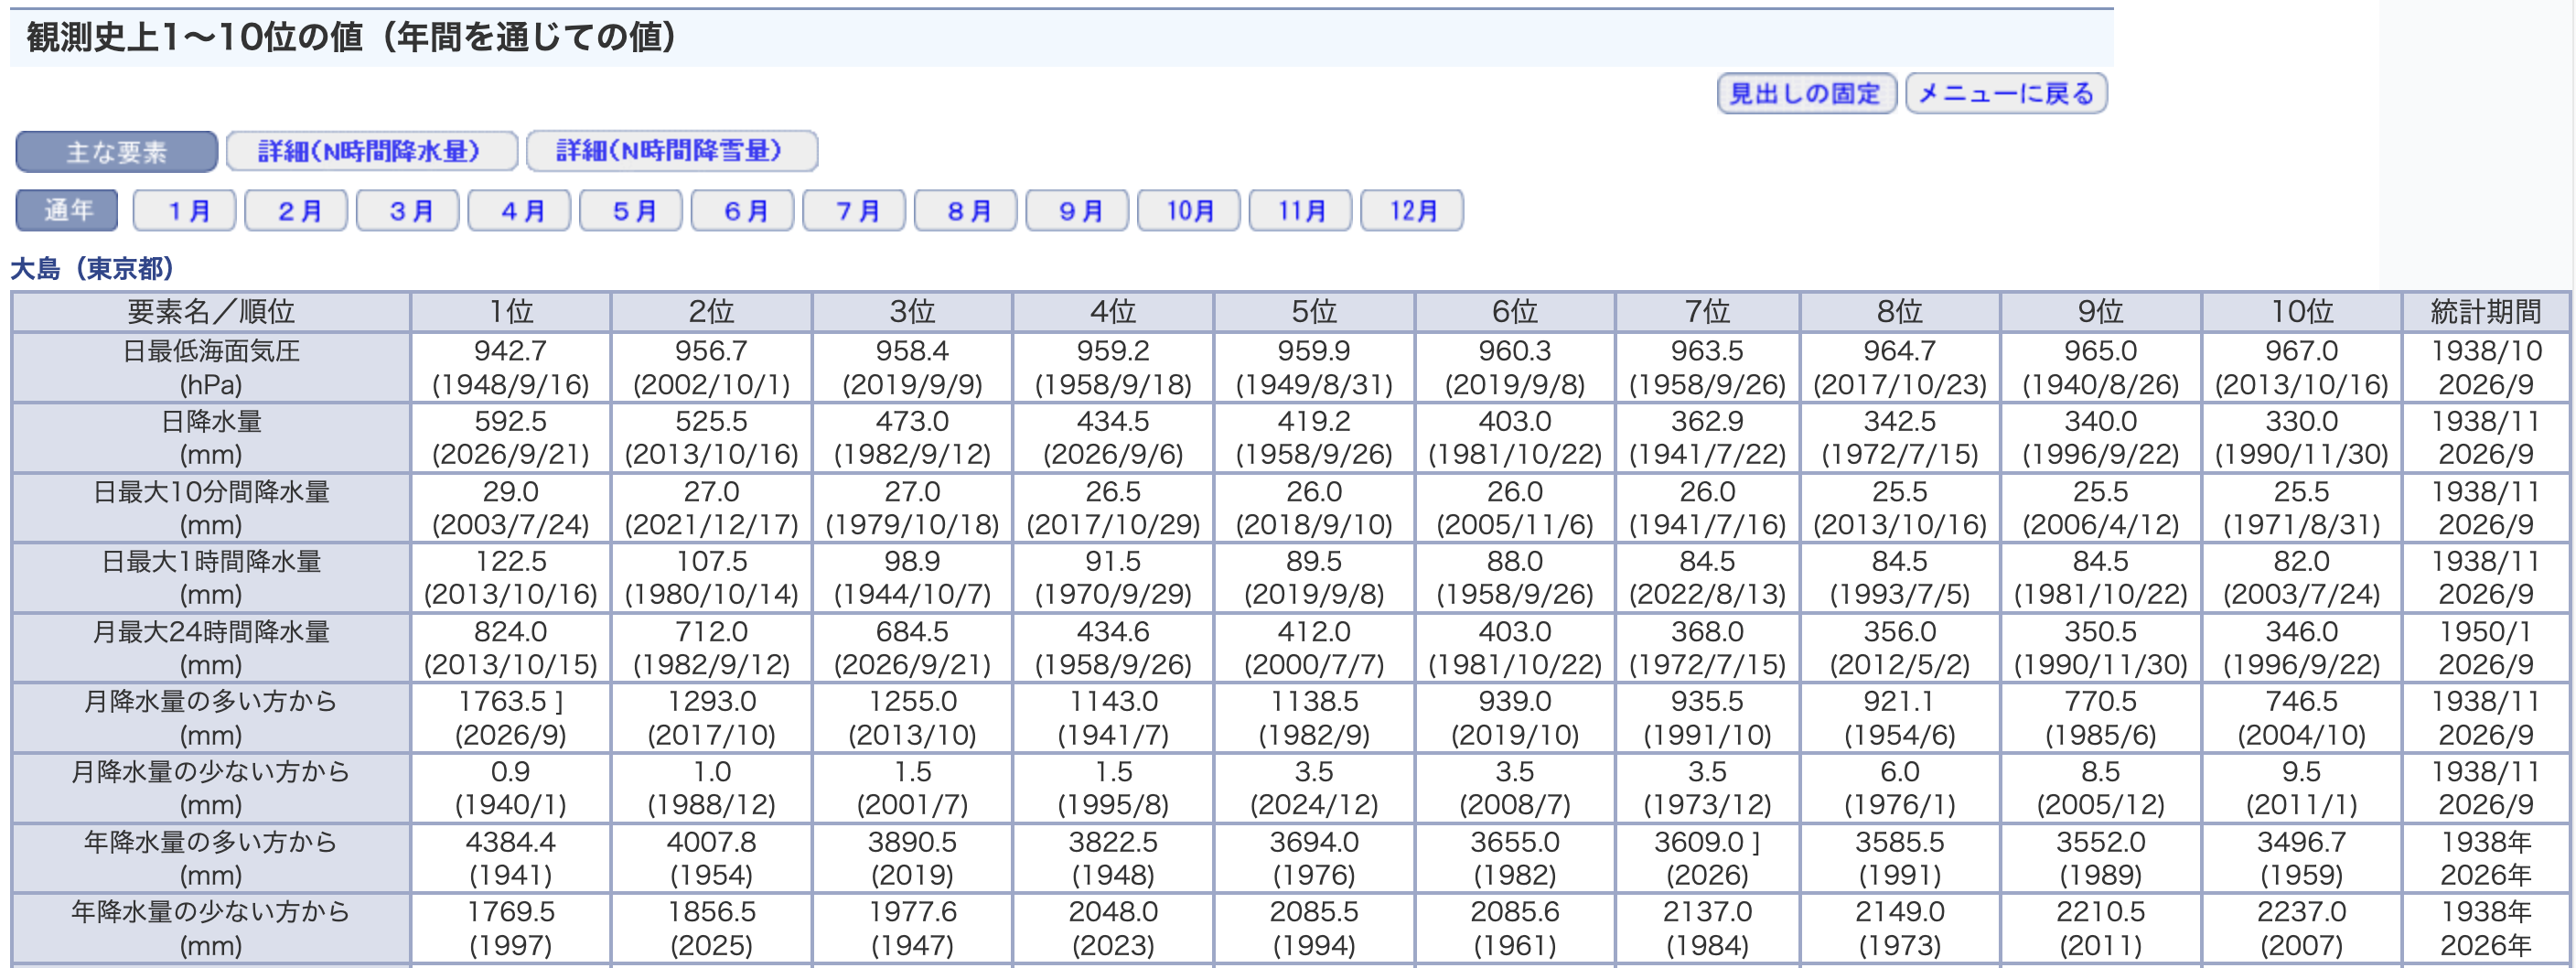Switch to the 9月 tab
This screenshot has width=2576, height=968.
pyautogui.click(x=1078, y=211)
